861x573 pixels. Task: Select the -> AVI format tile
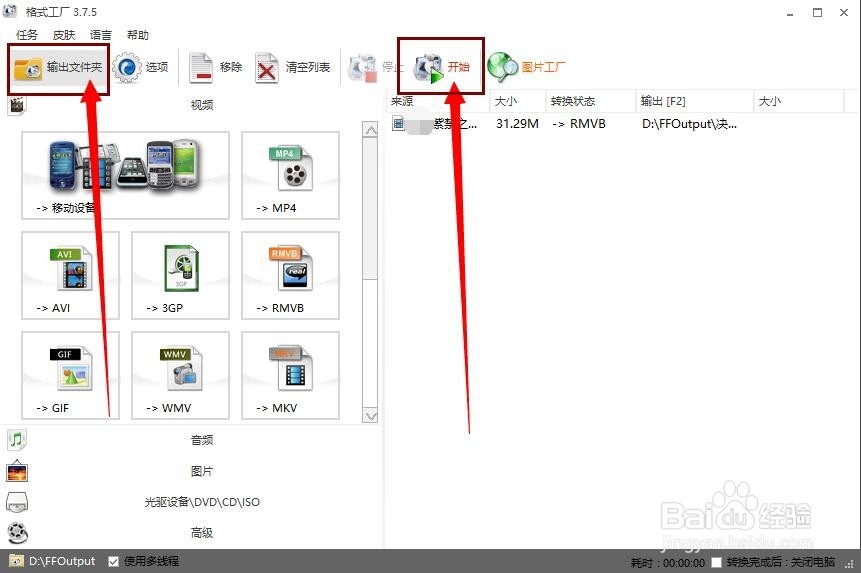click(70, 276)
